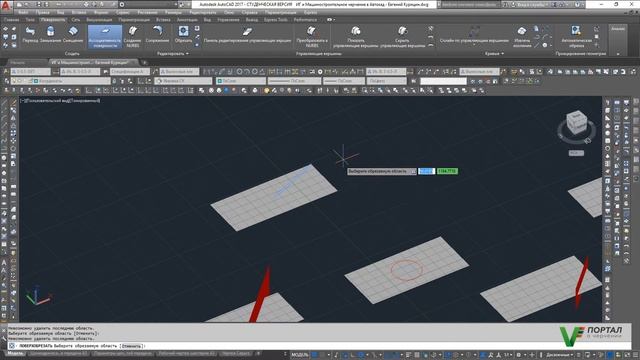640x360 pixels.
Task: Click the green dynamic input coordinate field
Action: click(447, 171)
